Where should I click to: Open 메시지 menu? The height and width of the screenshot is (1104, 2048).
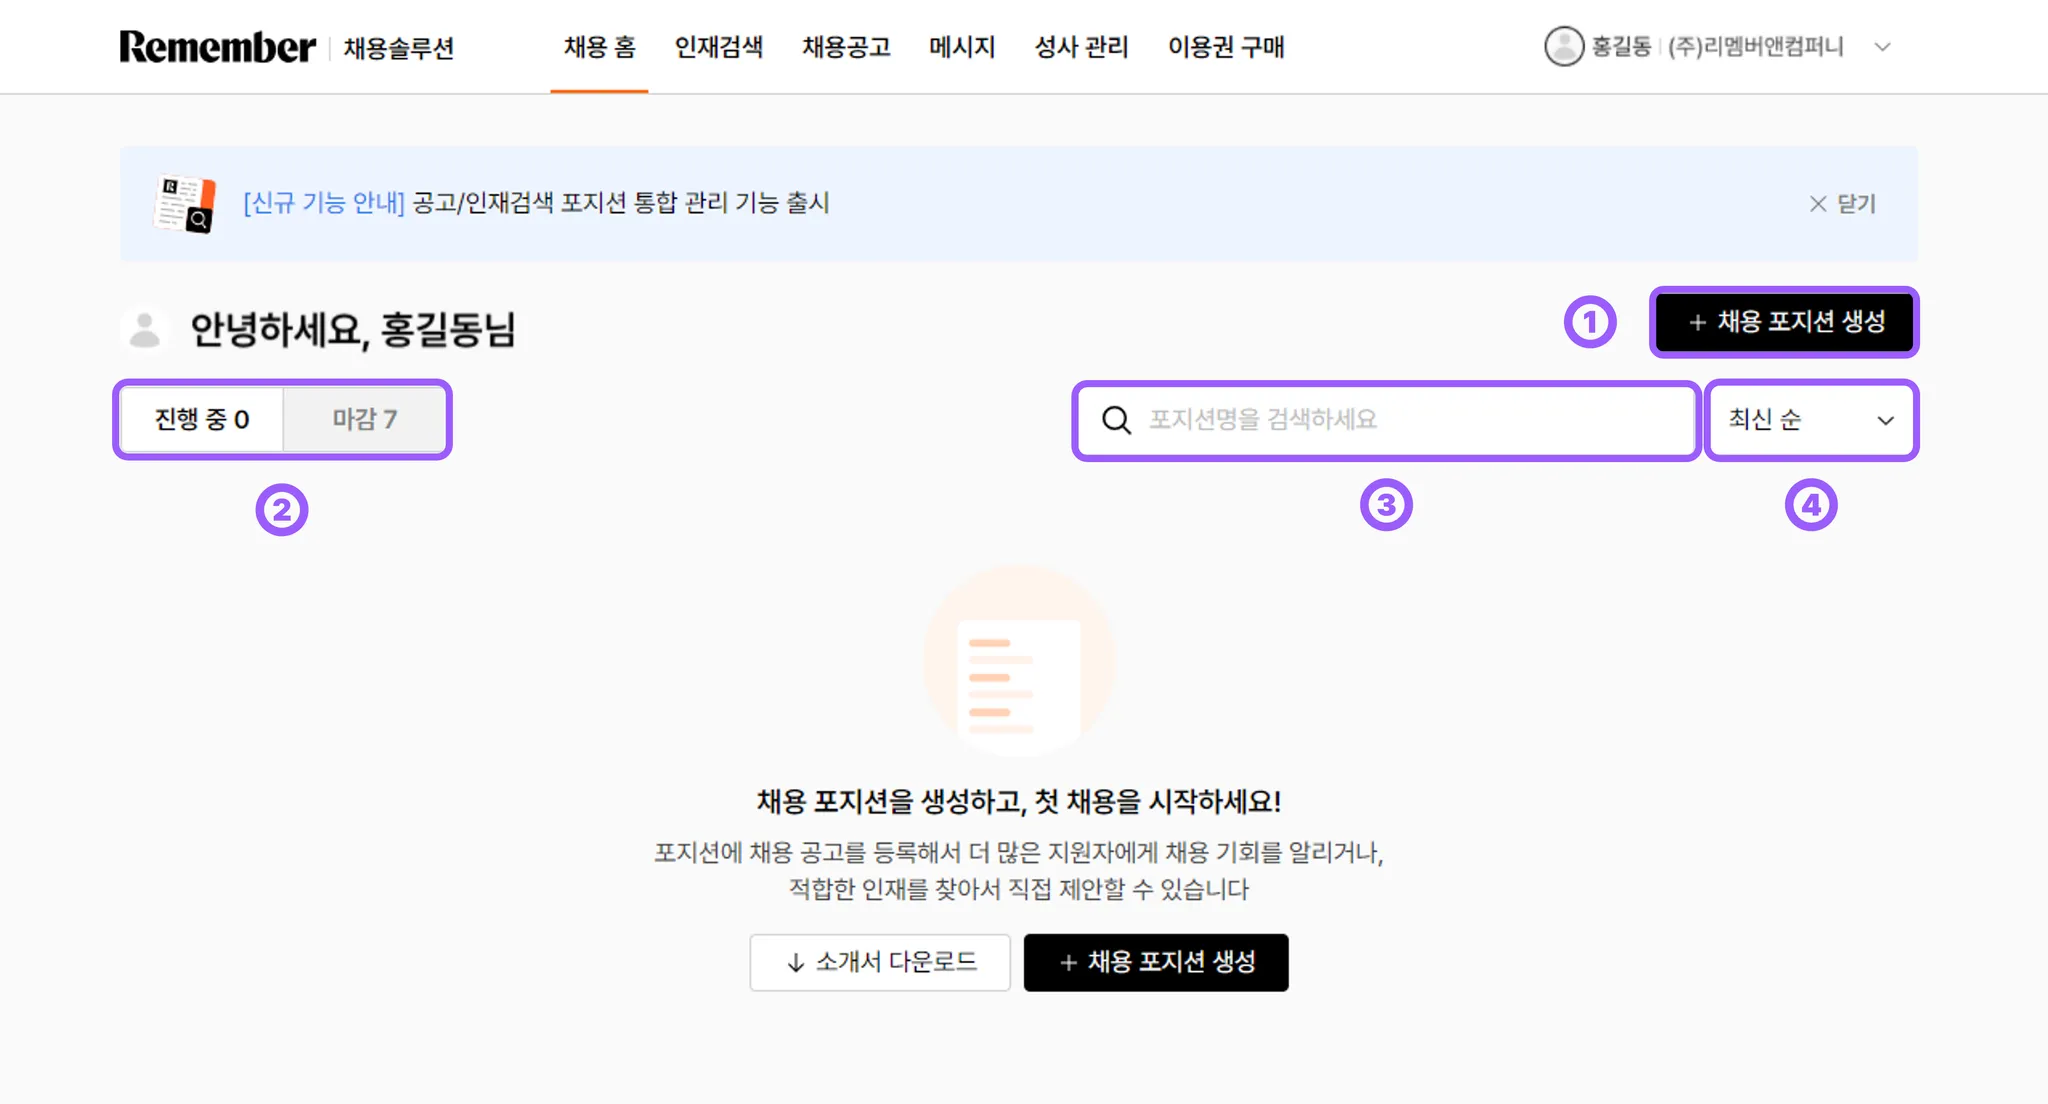point(961,47)
